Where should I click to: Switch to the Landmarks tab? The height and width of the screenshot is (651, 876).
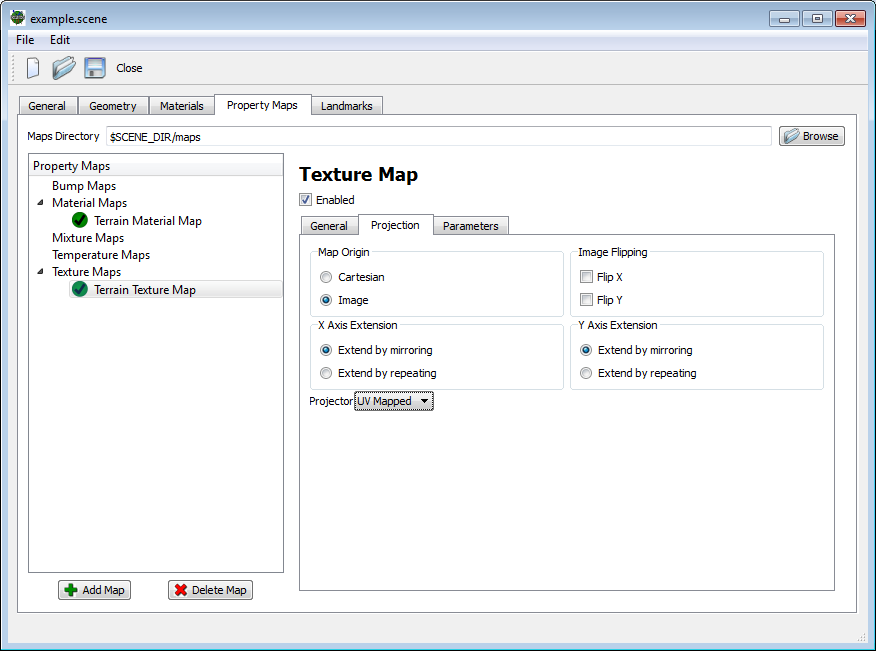[346, 106]
